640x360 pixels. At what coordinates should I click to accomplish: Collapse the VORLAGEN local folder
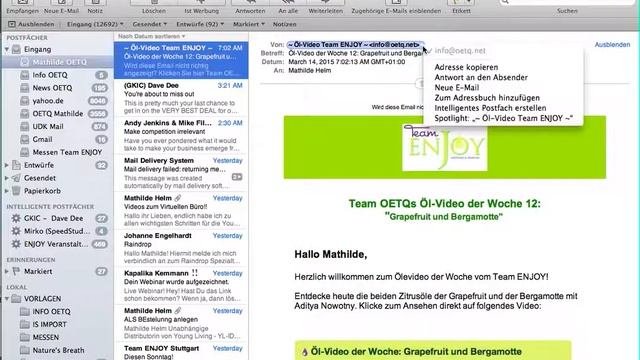point(7,299)
